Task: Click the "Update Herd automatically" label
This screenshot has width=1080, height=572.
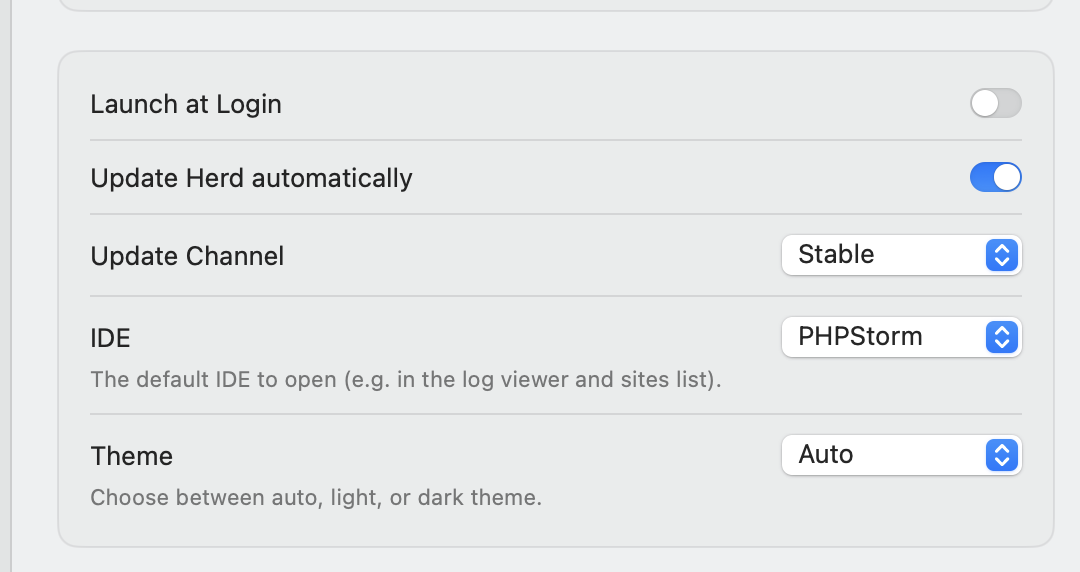Action: [251, 178]
